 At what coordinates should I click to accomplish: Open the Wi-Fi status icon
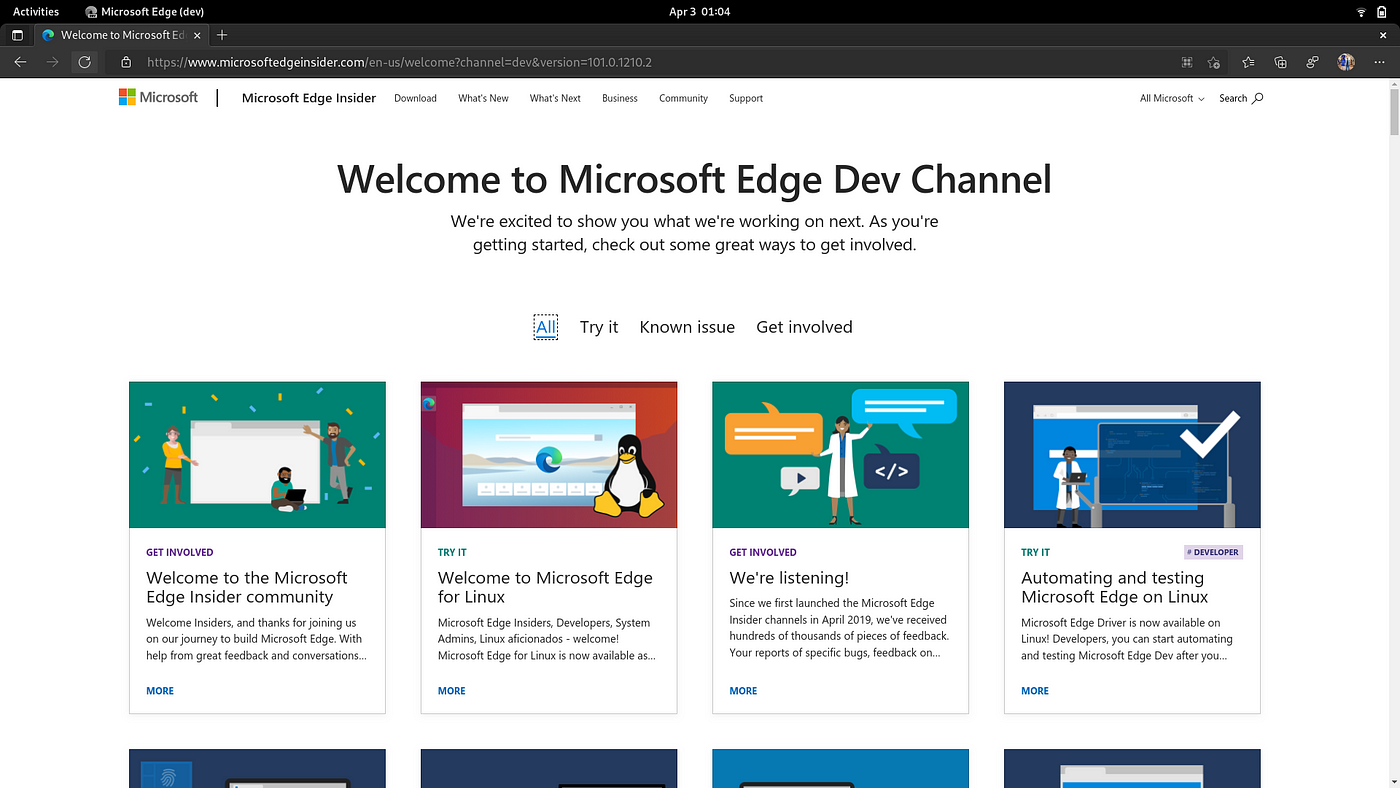point(1361,12)
